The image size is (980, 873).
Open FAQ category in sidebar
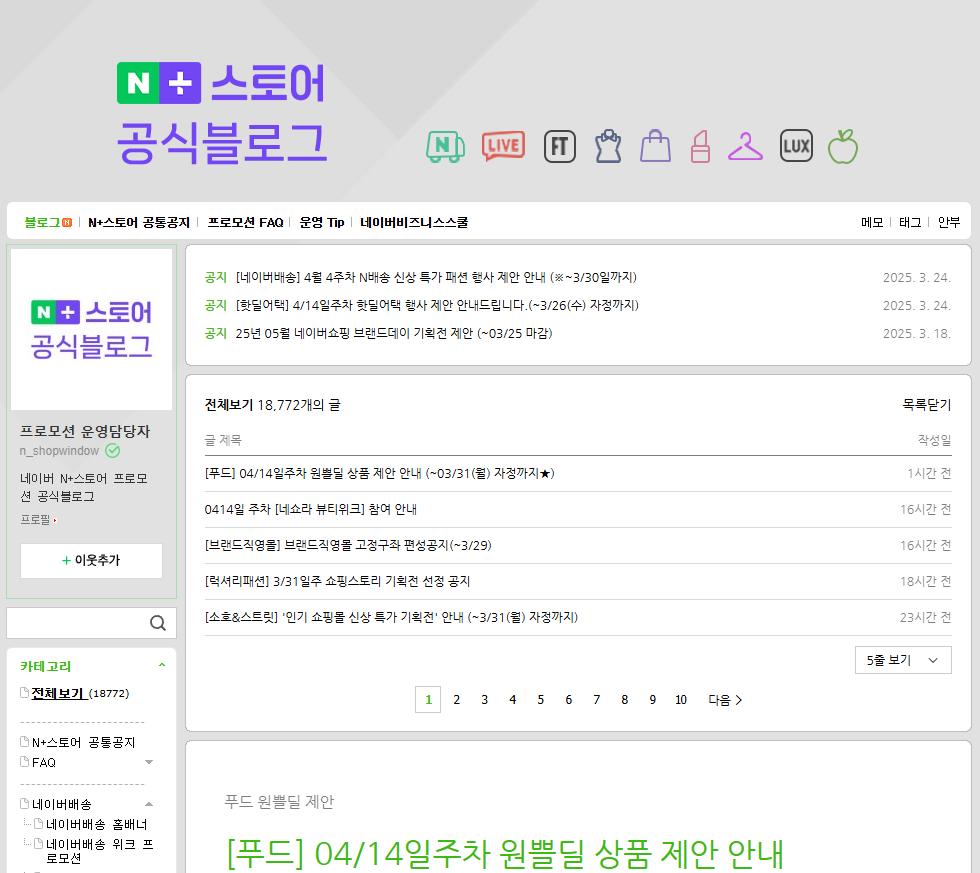point(44,762)
